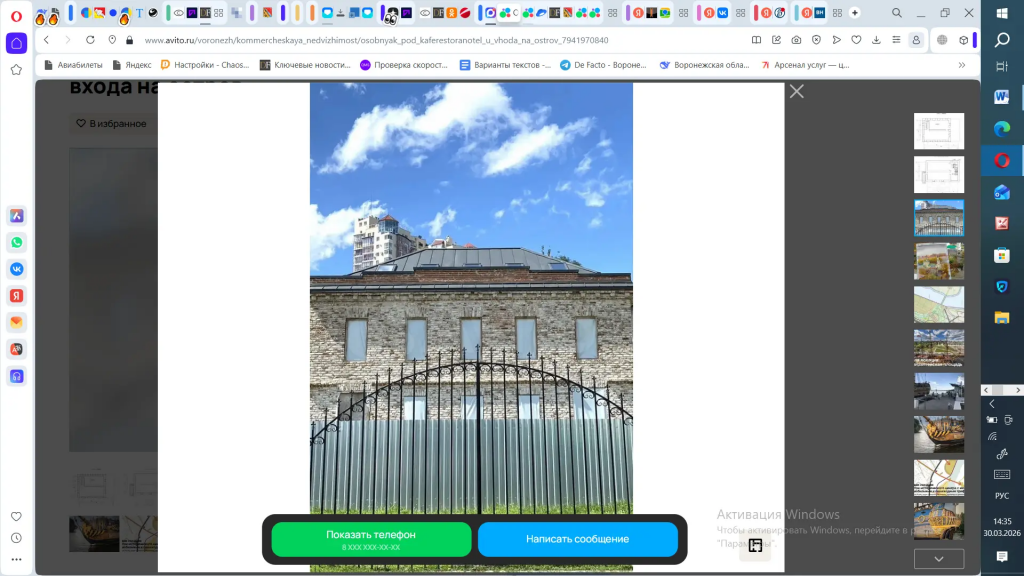Open the autumn aerial view thumbnail

point(938,261)
